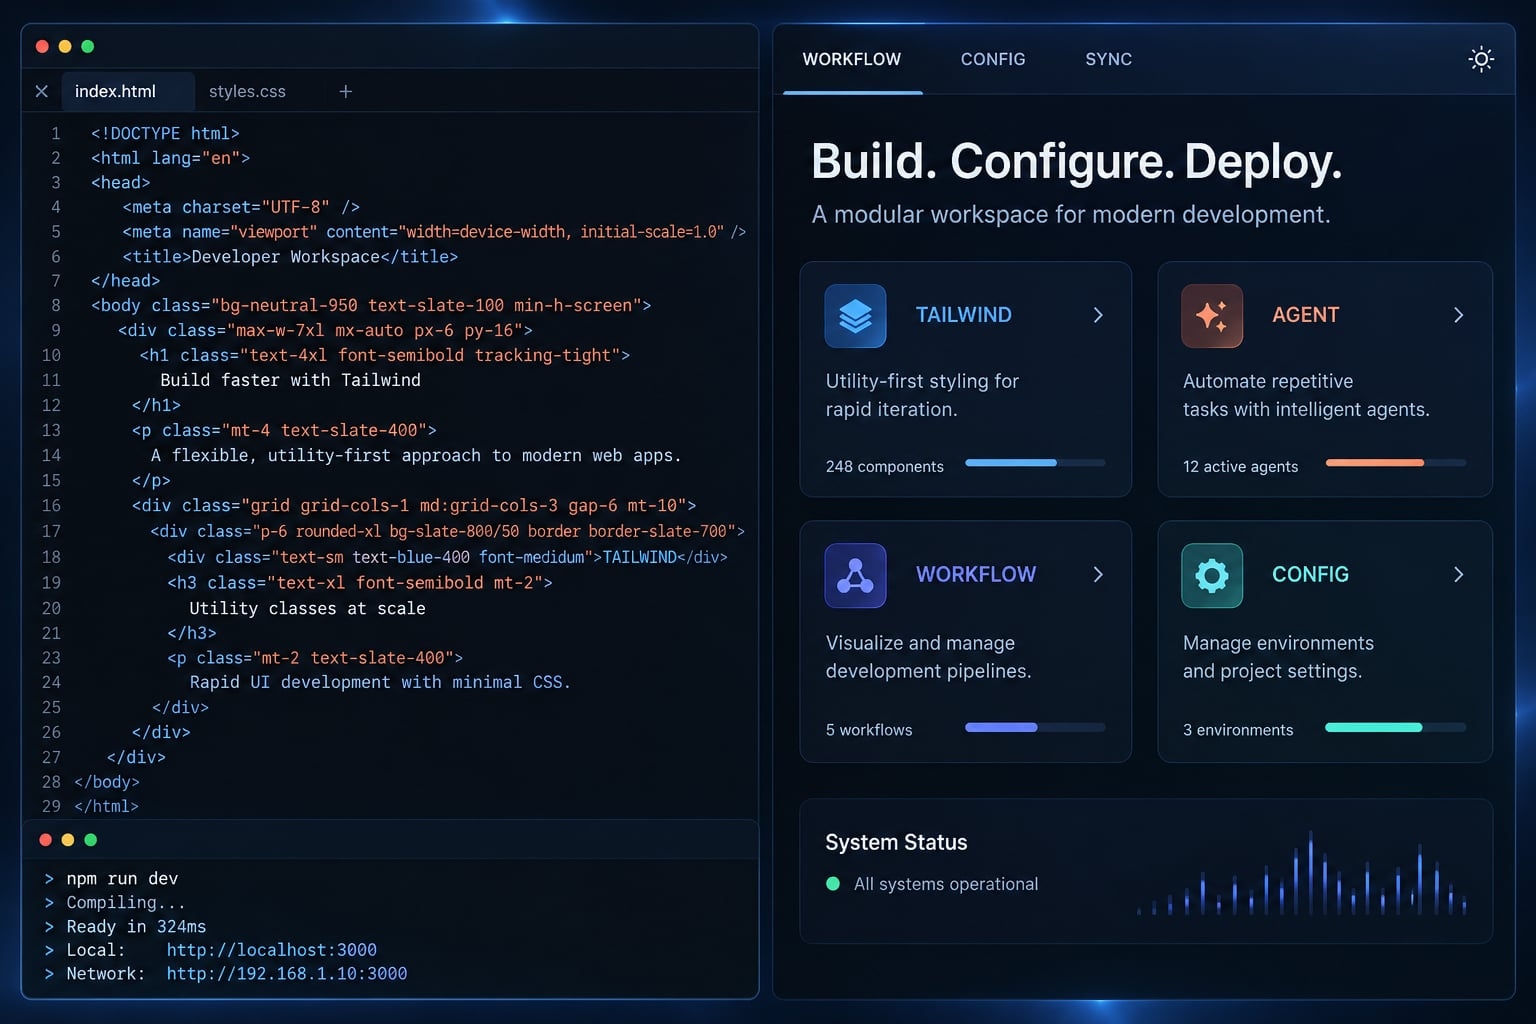The image size is (1536, 1024).
Task: Click the yellow dot on editor window
Action: point(65,46)
